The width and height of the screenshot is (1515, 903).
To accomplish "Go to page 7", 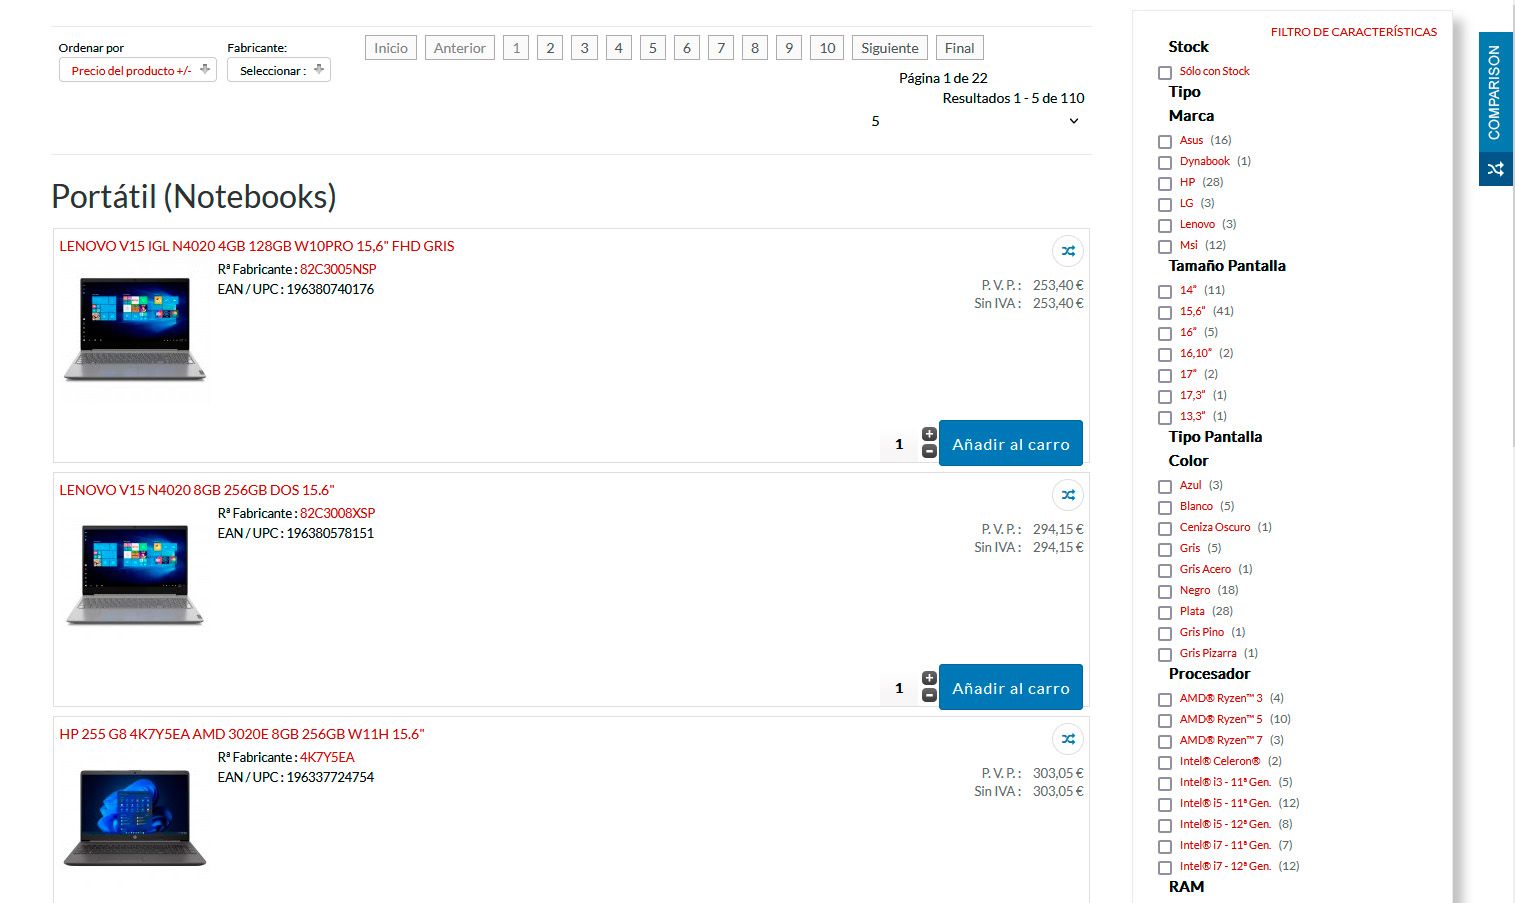I will (721, 48).
